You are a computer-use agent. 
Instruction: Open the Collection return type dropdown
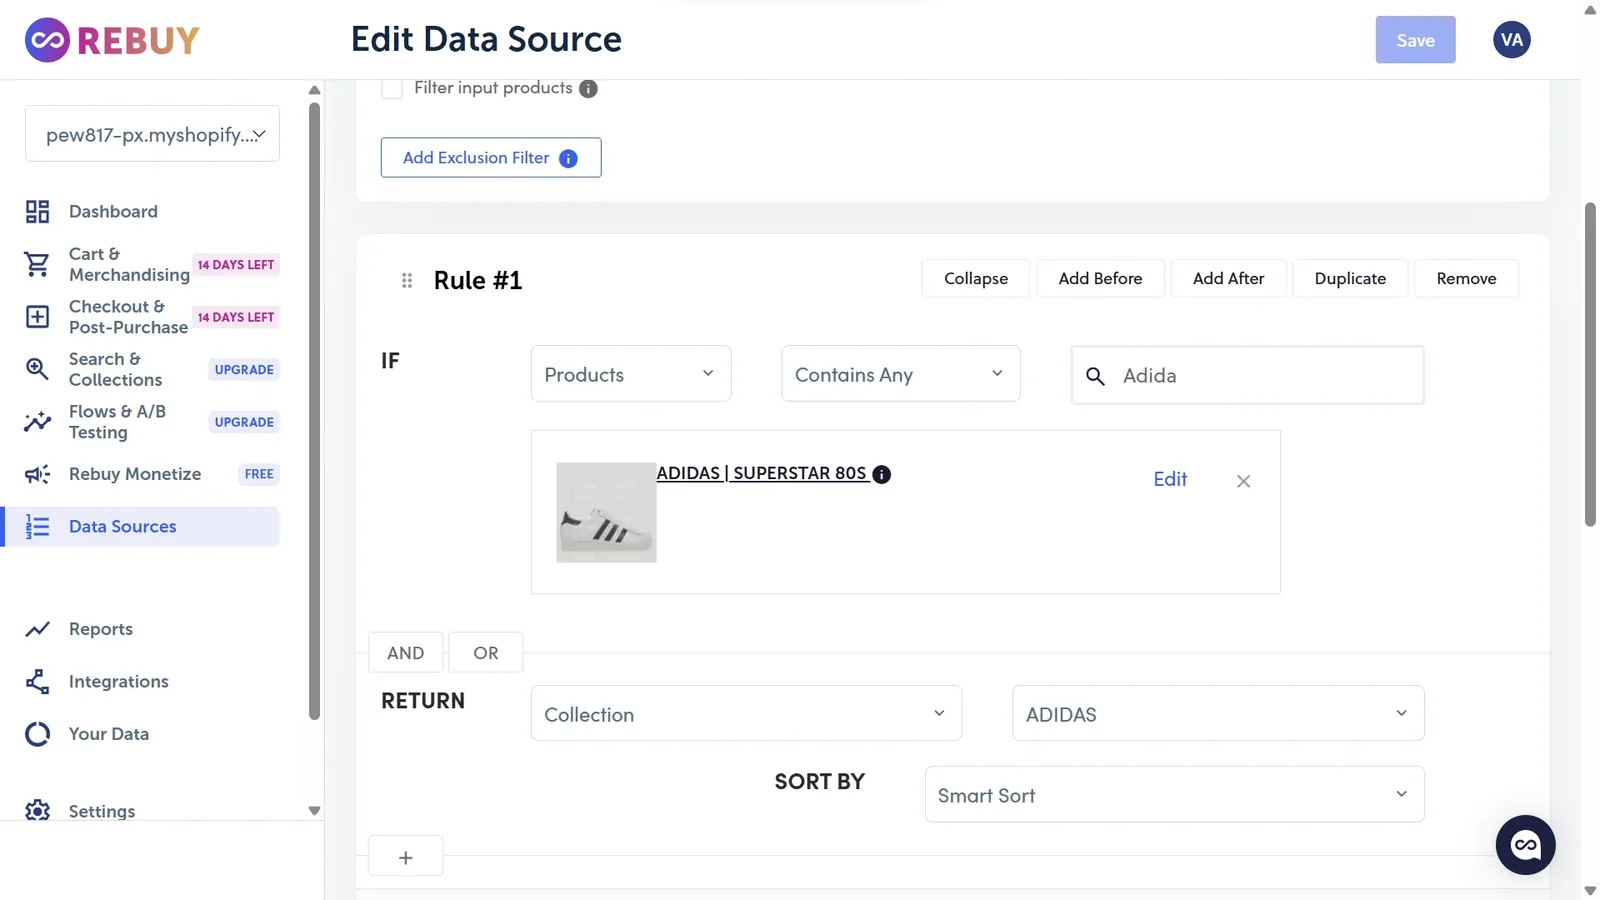[x=746, y=713]
